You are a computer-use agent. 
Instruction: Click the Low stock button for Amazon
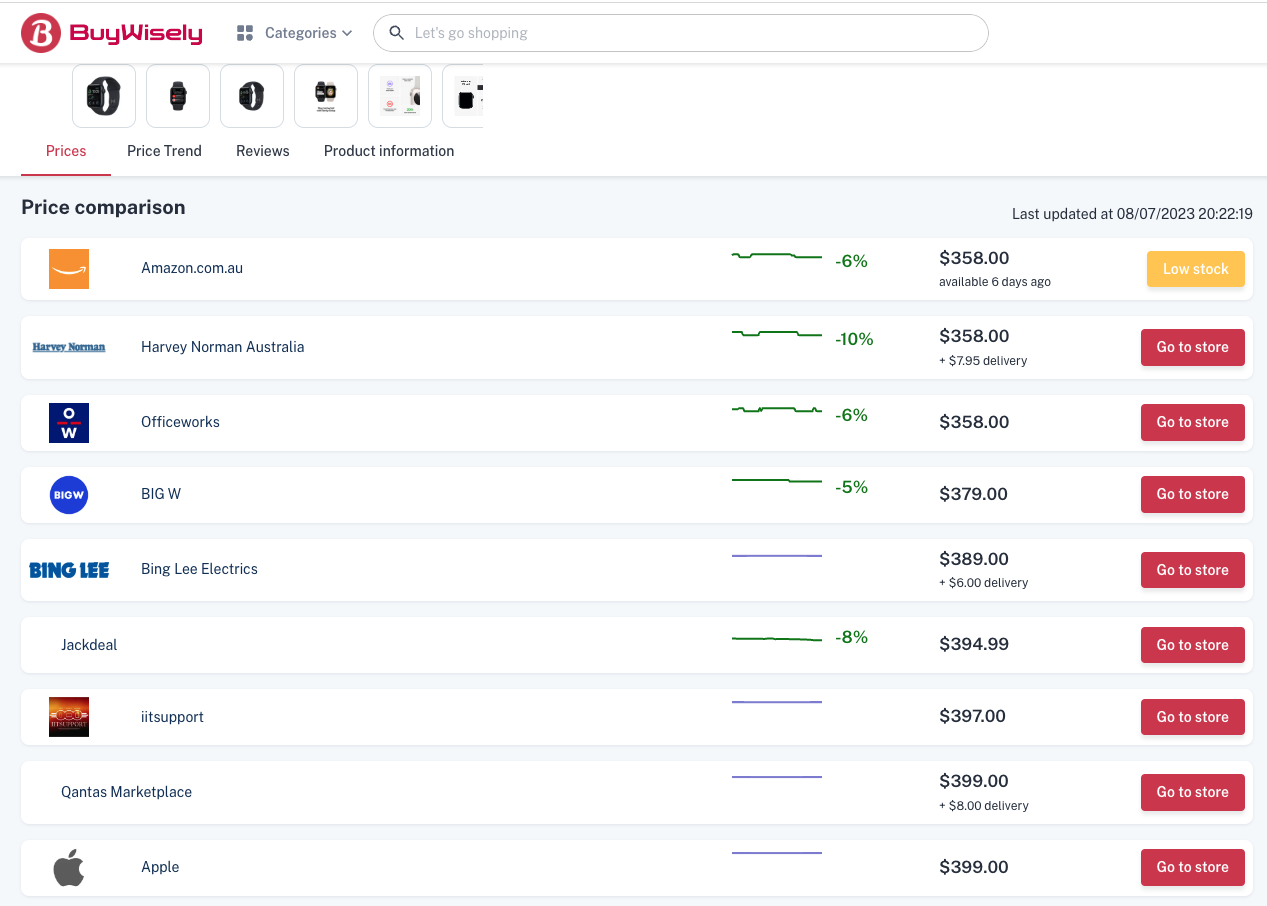coord(1196,269)
